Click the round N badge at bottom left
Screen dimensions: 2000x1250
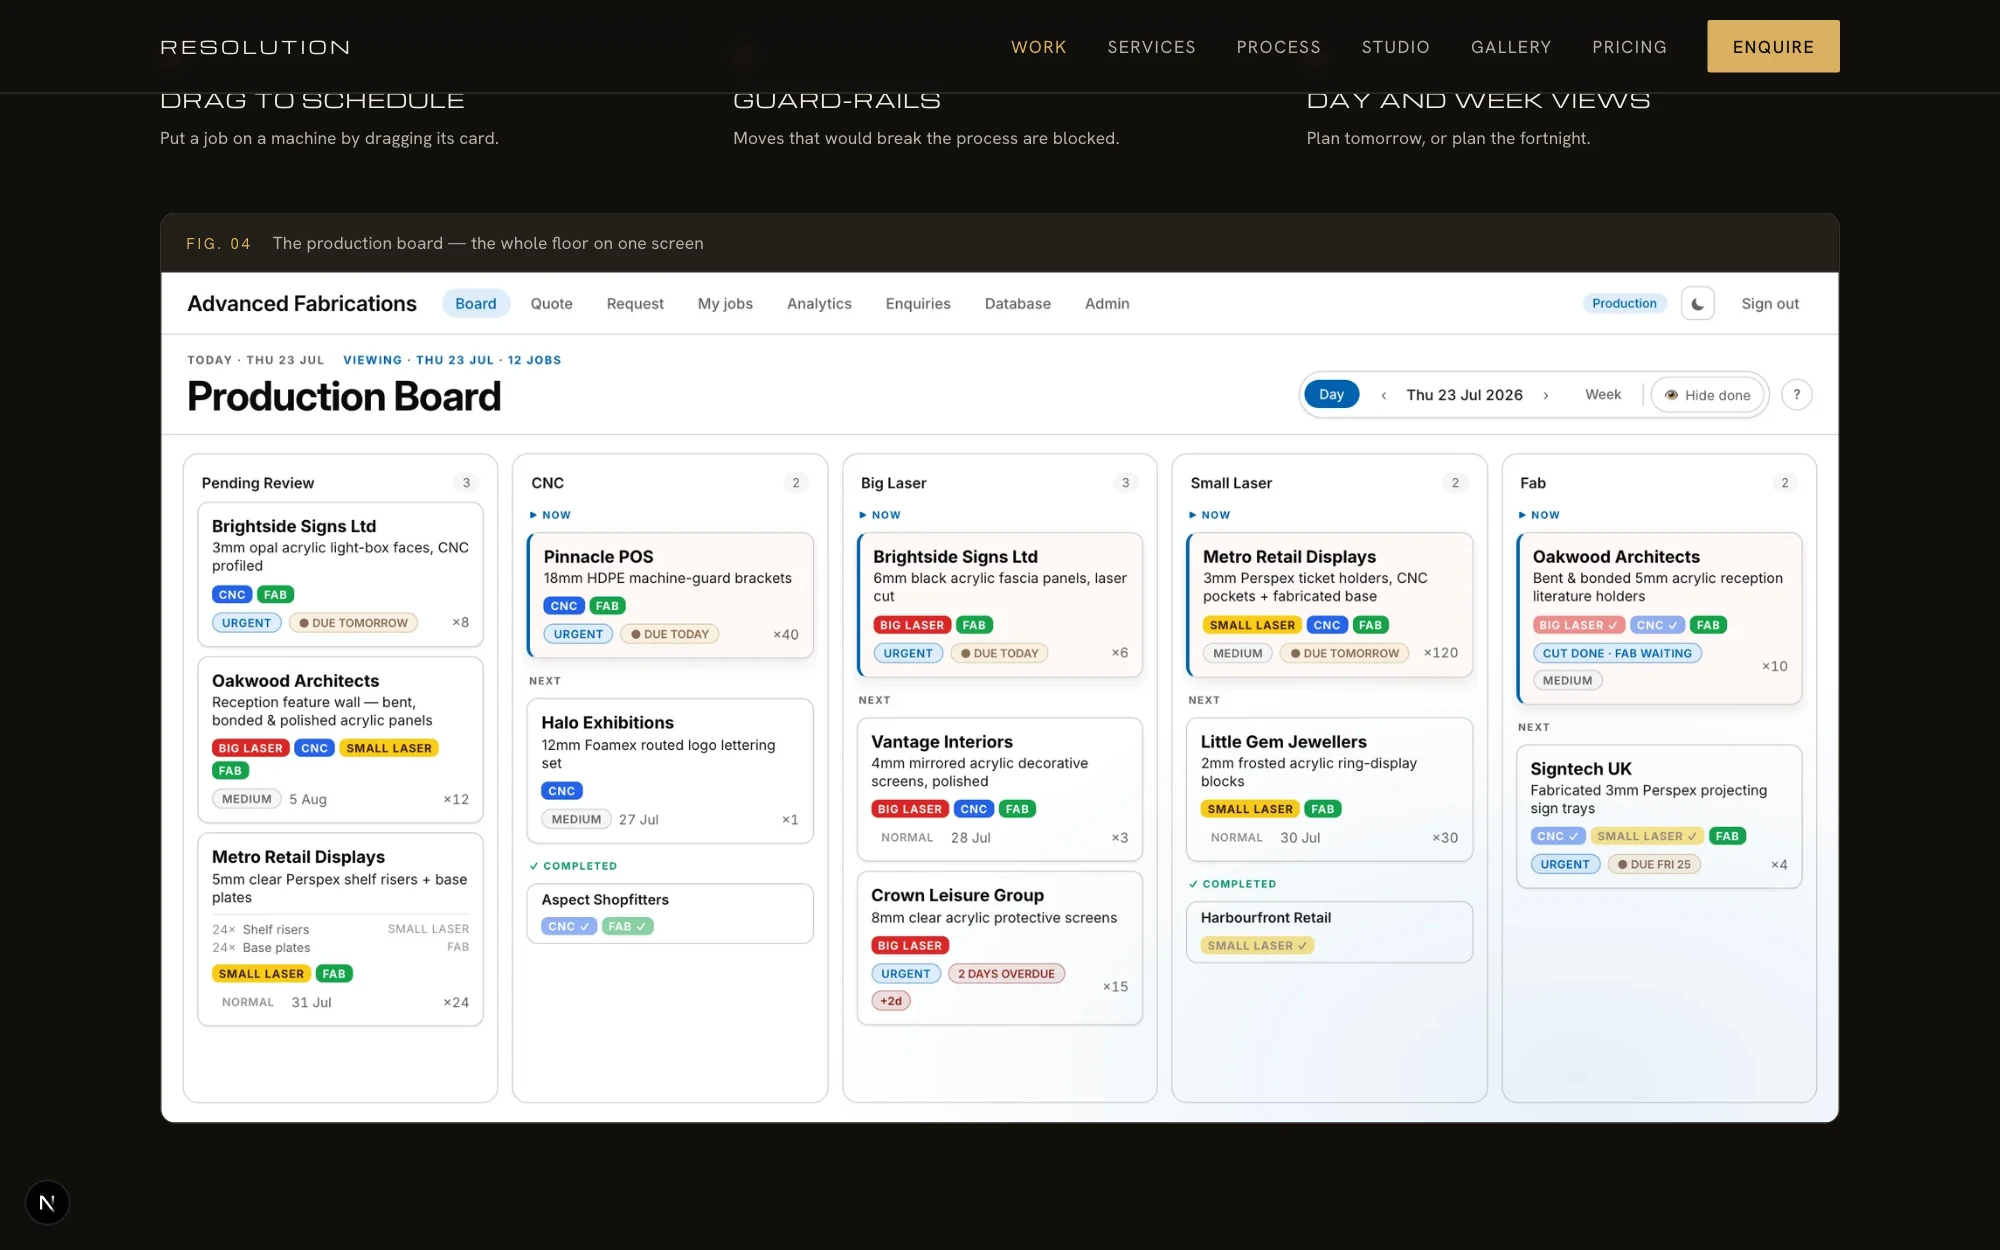click(47, 1202)
